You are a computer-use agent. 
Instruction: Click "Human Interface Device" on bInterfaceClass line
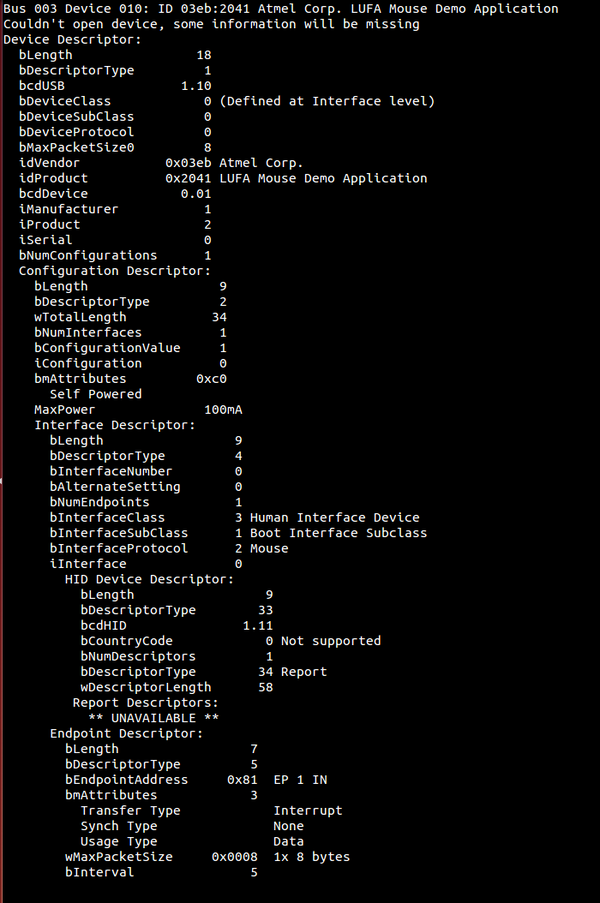pyautogui.click(x=334, y=518)
